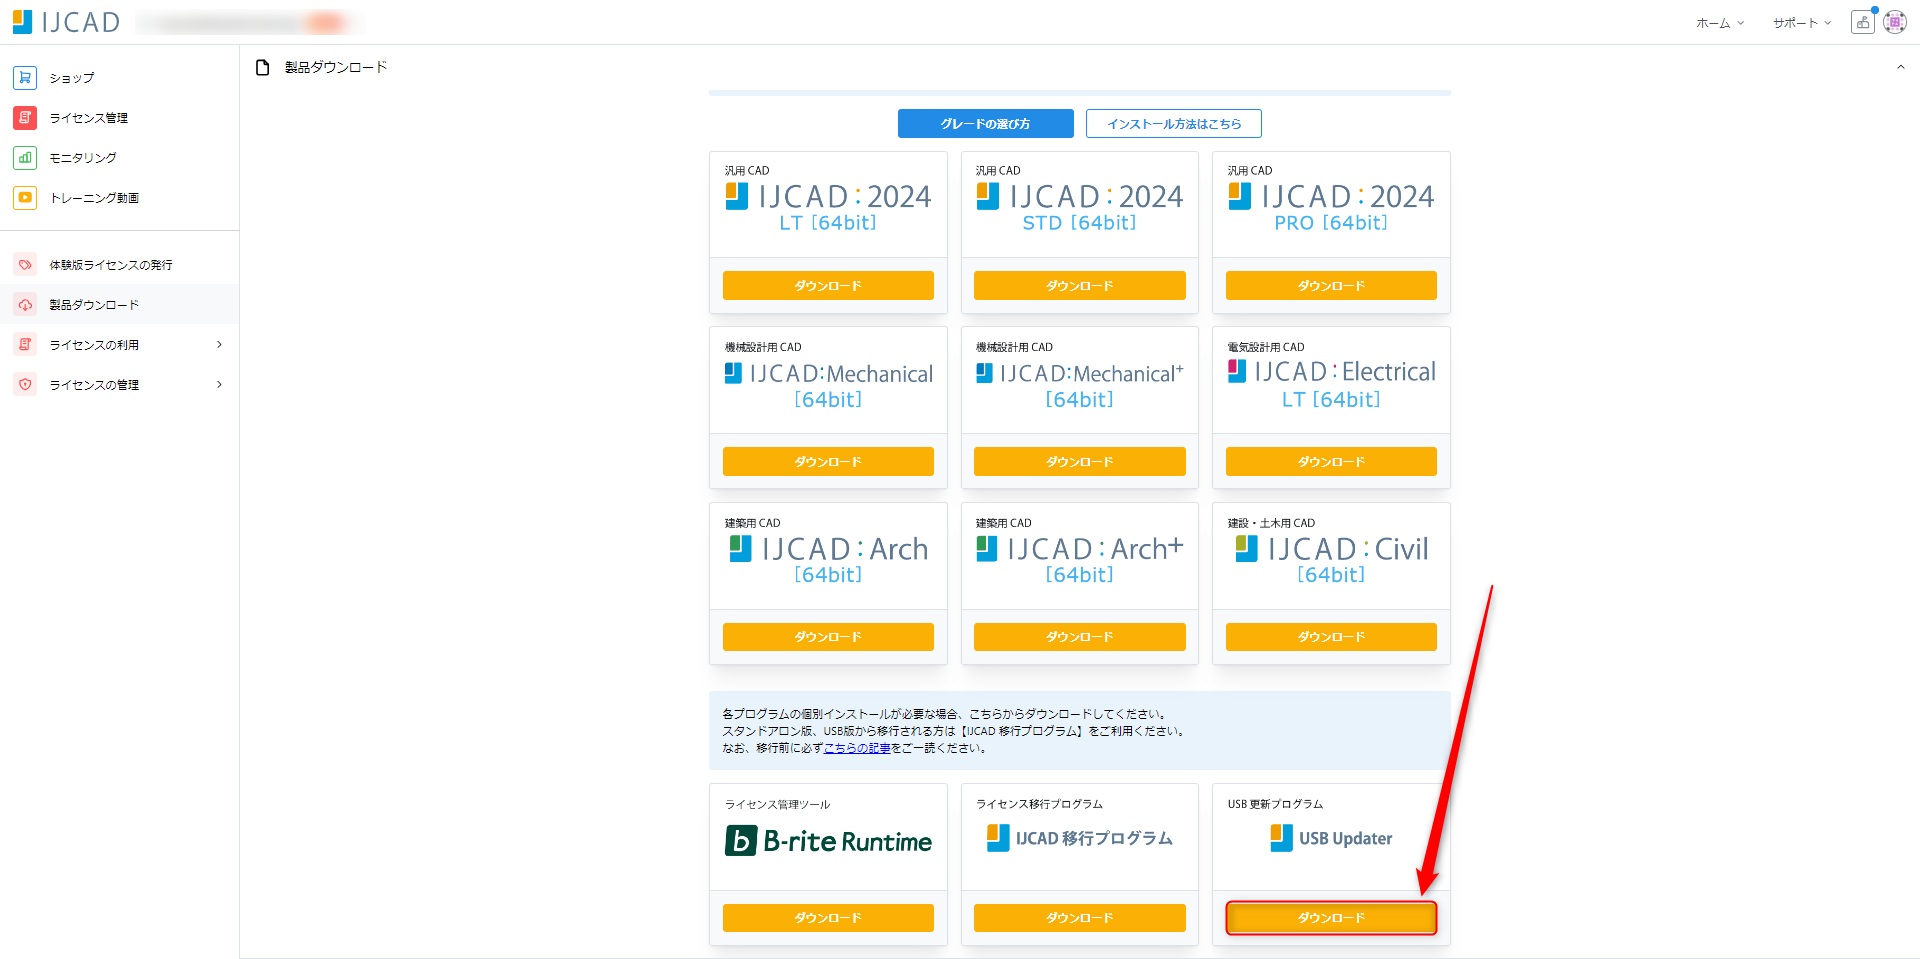Download B-rite Runtime
Viewport: 1920px width, 959px height.
pyautogui.click(x=828, y=918)
